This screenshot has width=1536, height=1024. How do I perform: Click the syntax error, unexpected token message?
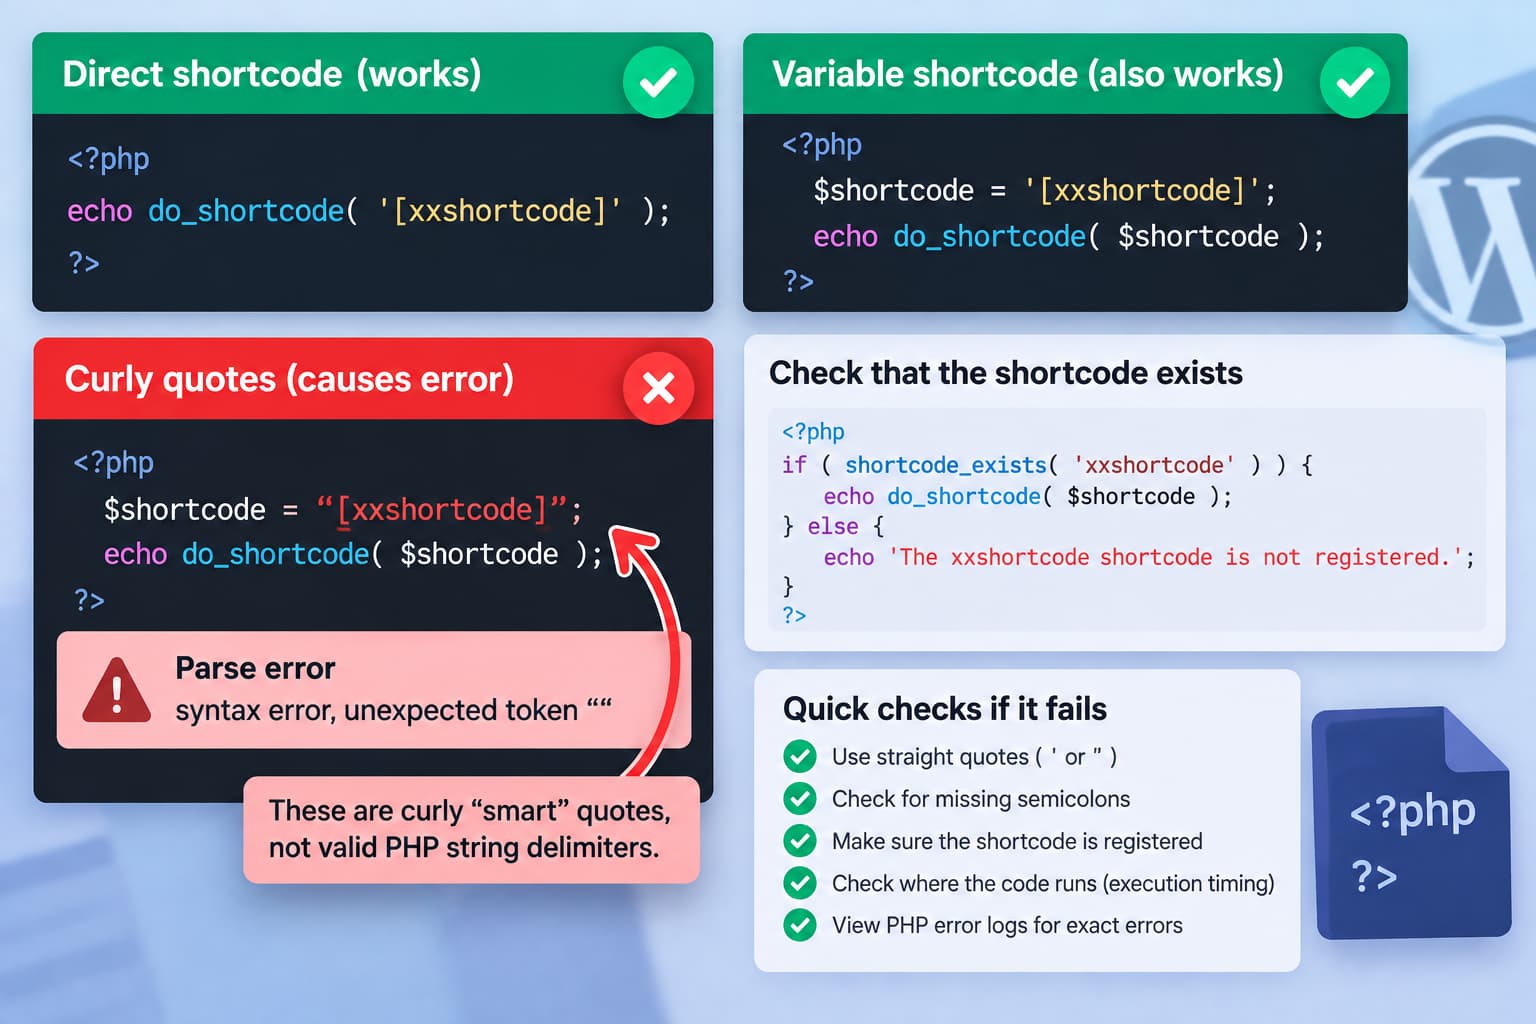pyautogui.click(x=394, y=710)
